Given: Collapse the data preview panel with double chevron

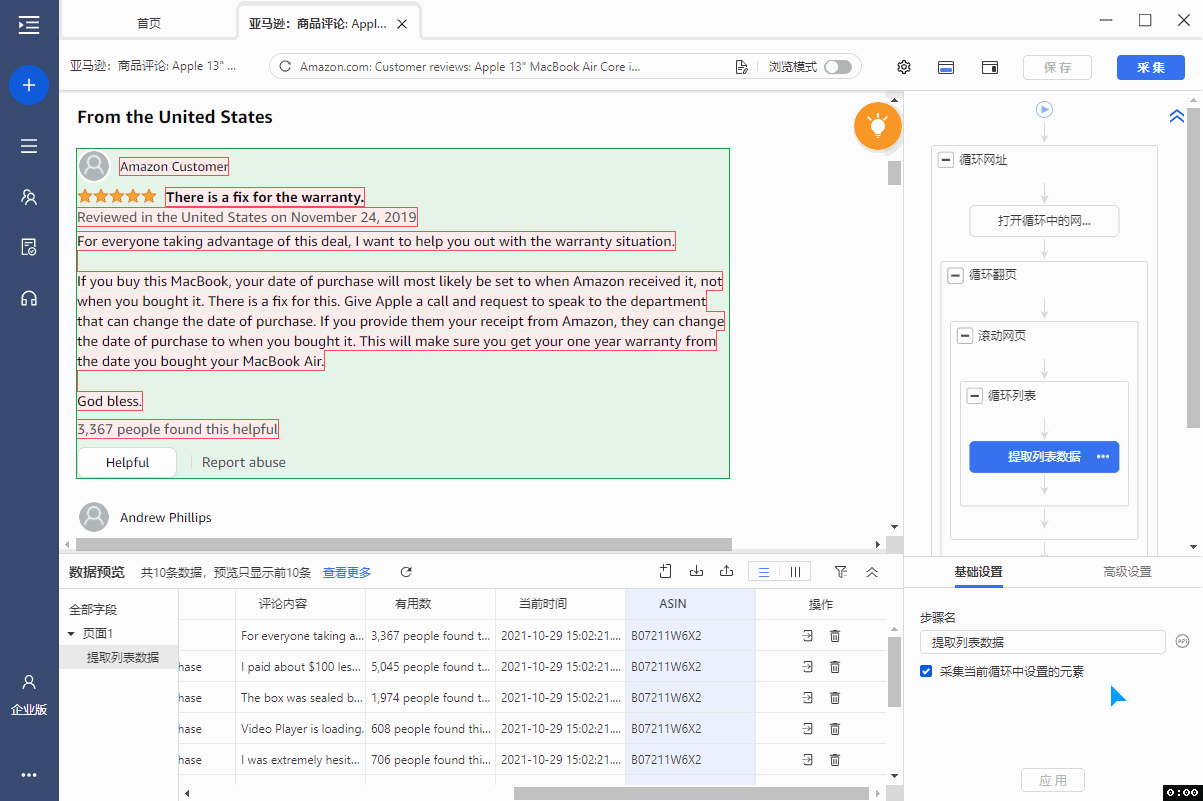Looking at the screenshot, I should coord(872,572).
